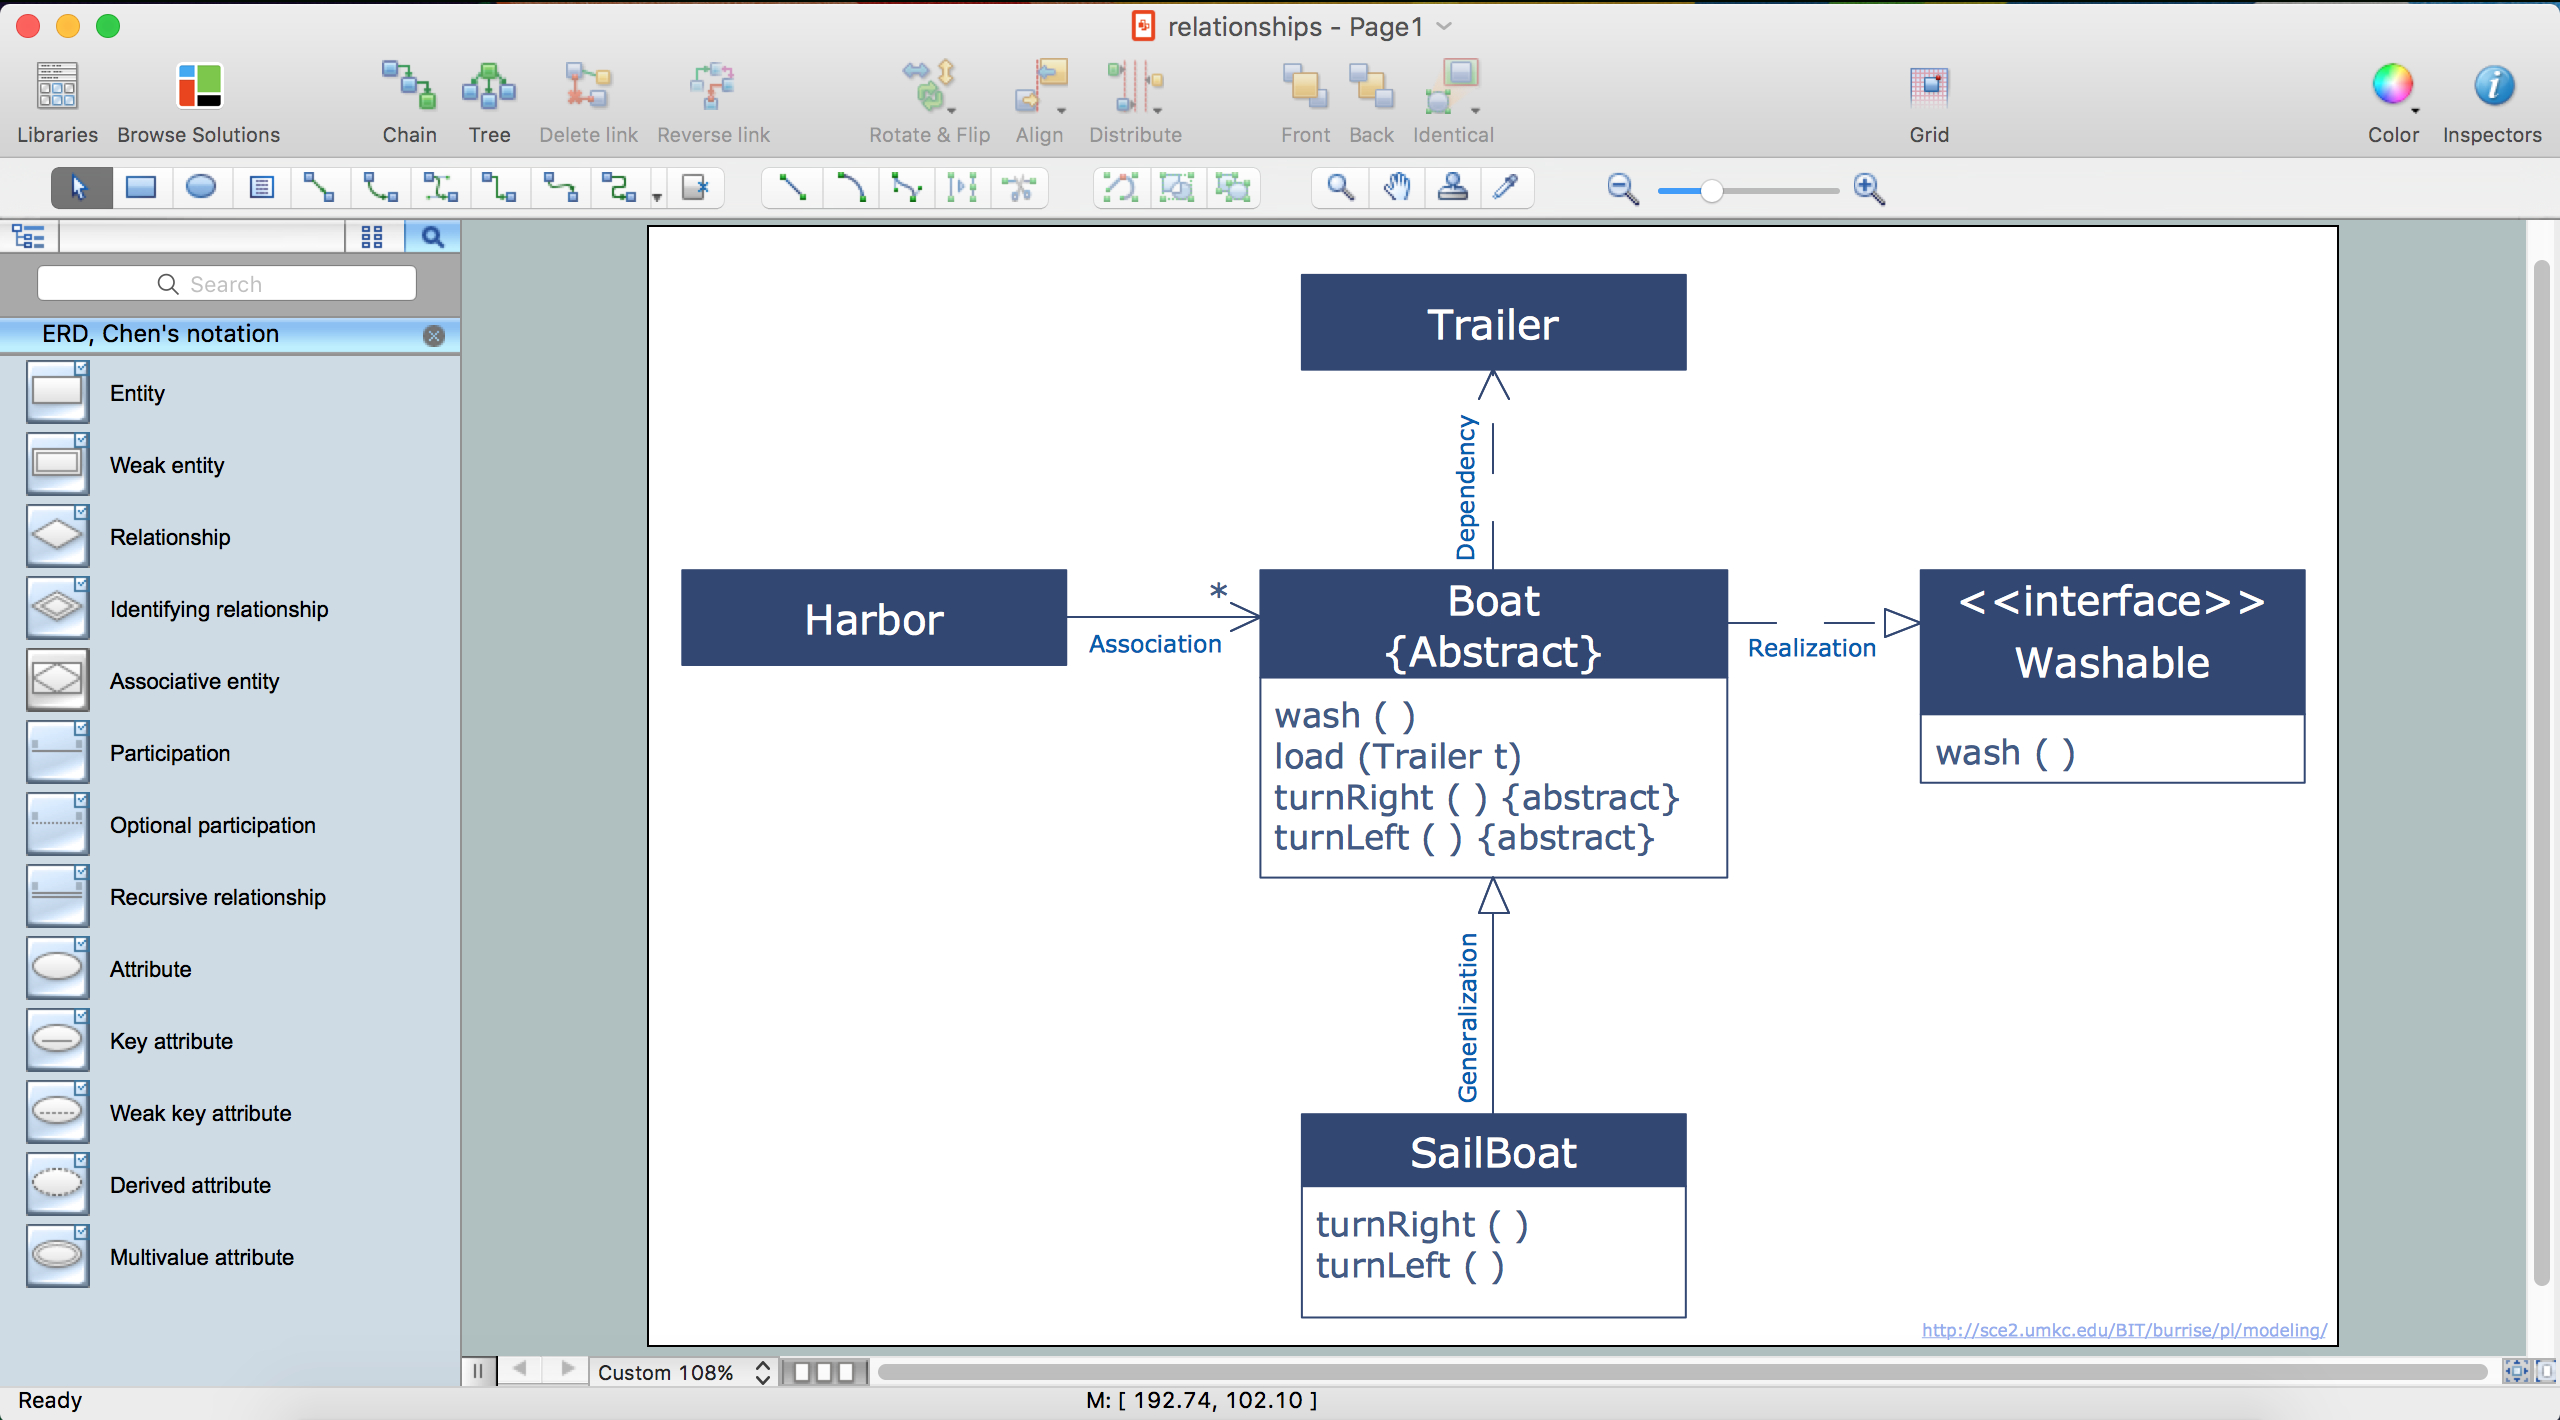The image size is (2560, 1420).
Task: Select Entity item in ERD sidebar
Action: [135, 393]
